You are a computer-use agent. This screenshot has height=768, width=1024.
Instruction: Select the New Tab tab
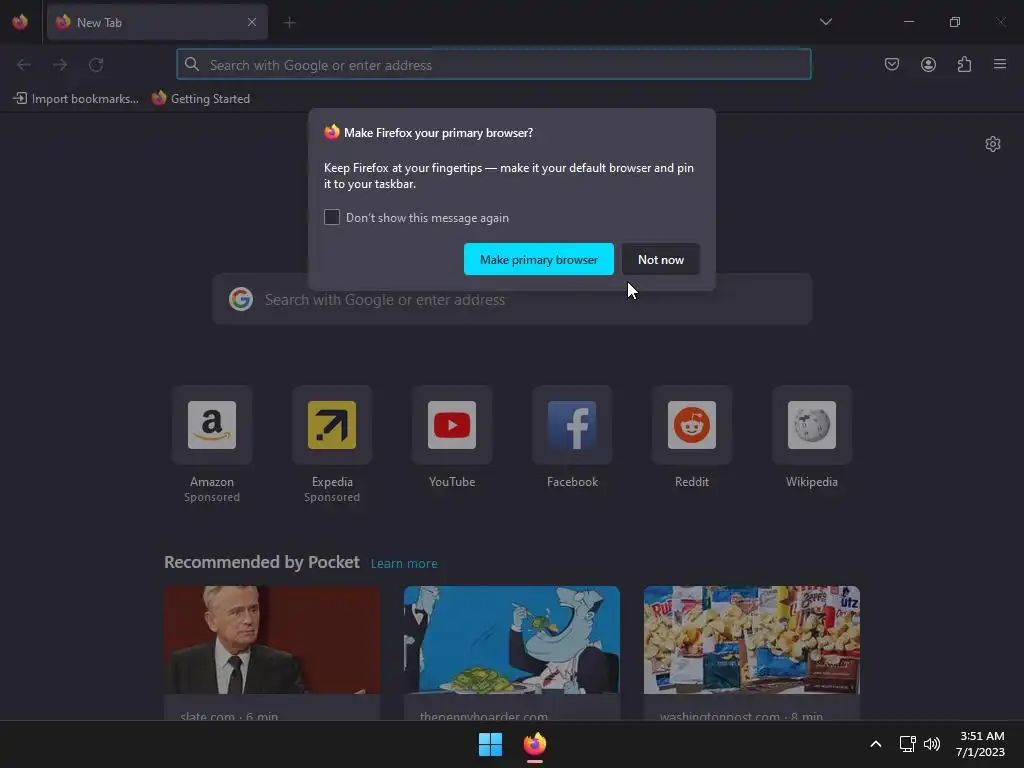tap(157, 22)
